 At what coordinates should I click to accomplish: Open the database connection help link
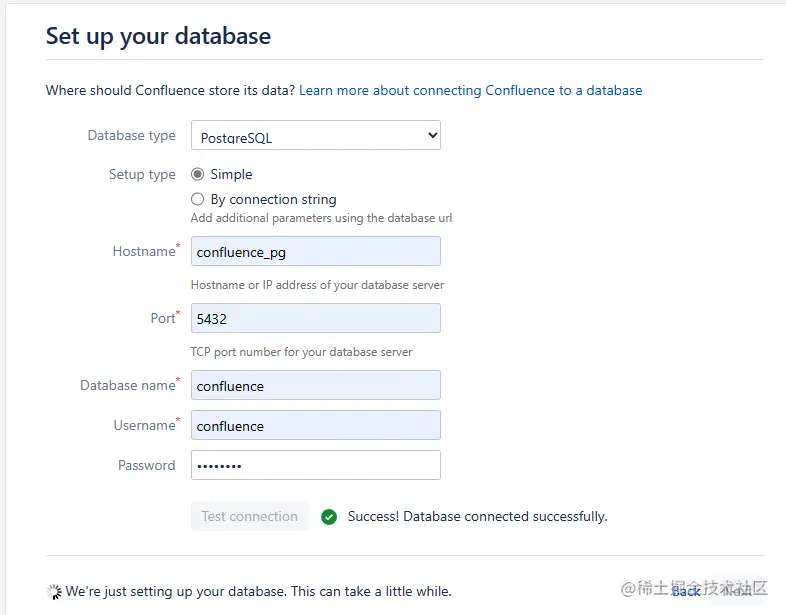coord(470,90)
